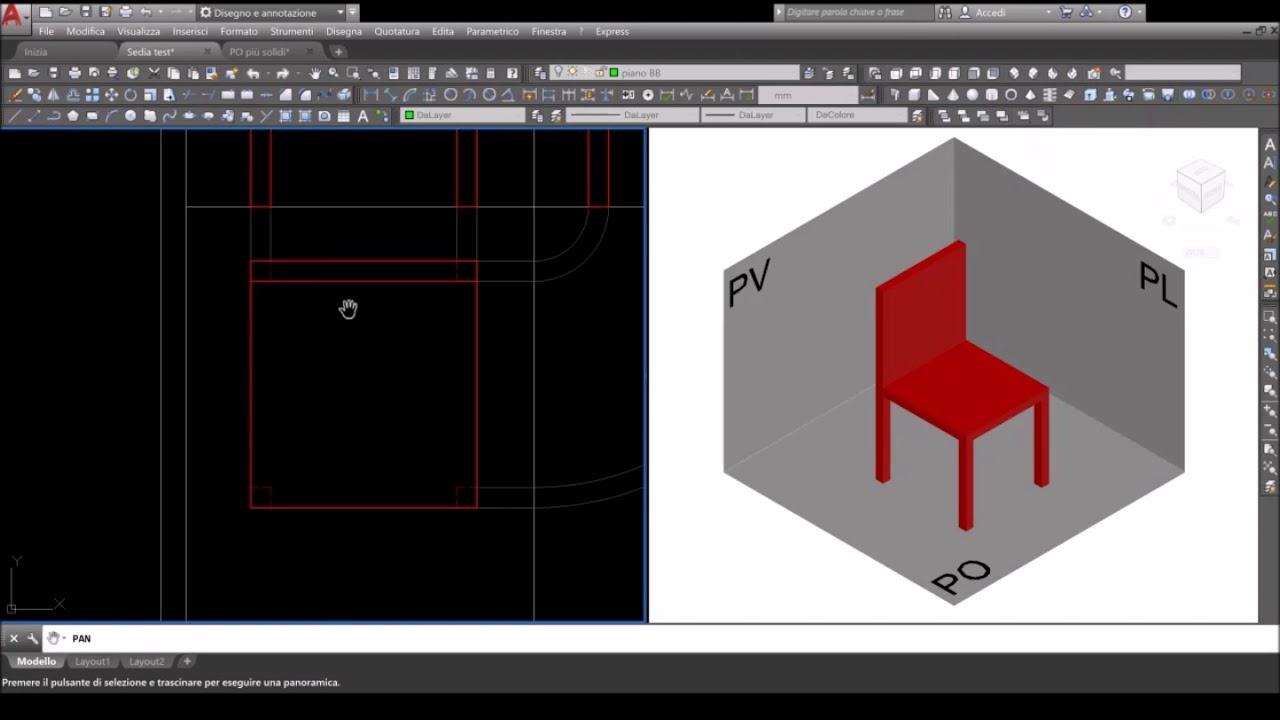Image resolution: width=1280 pixels, height=720 pixels.
Task: Select the Radius dimension tool
Action: (450, 95)
